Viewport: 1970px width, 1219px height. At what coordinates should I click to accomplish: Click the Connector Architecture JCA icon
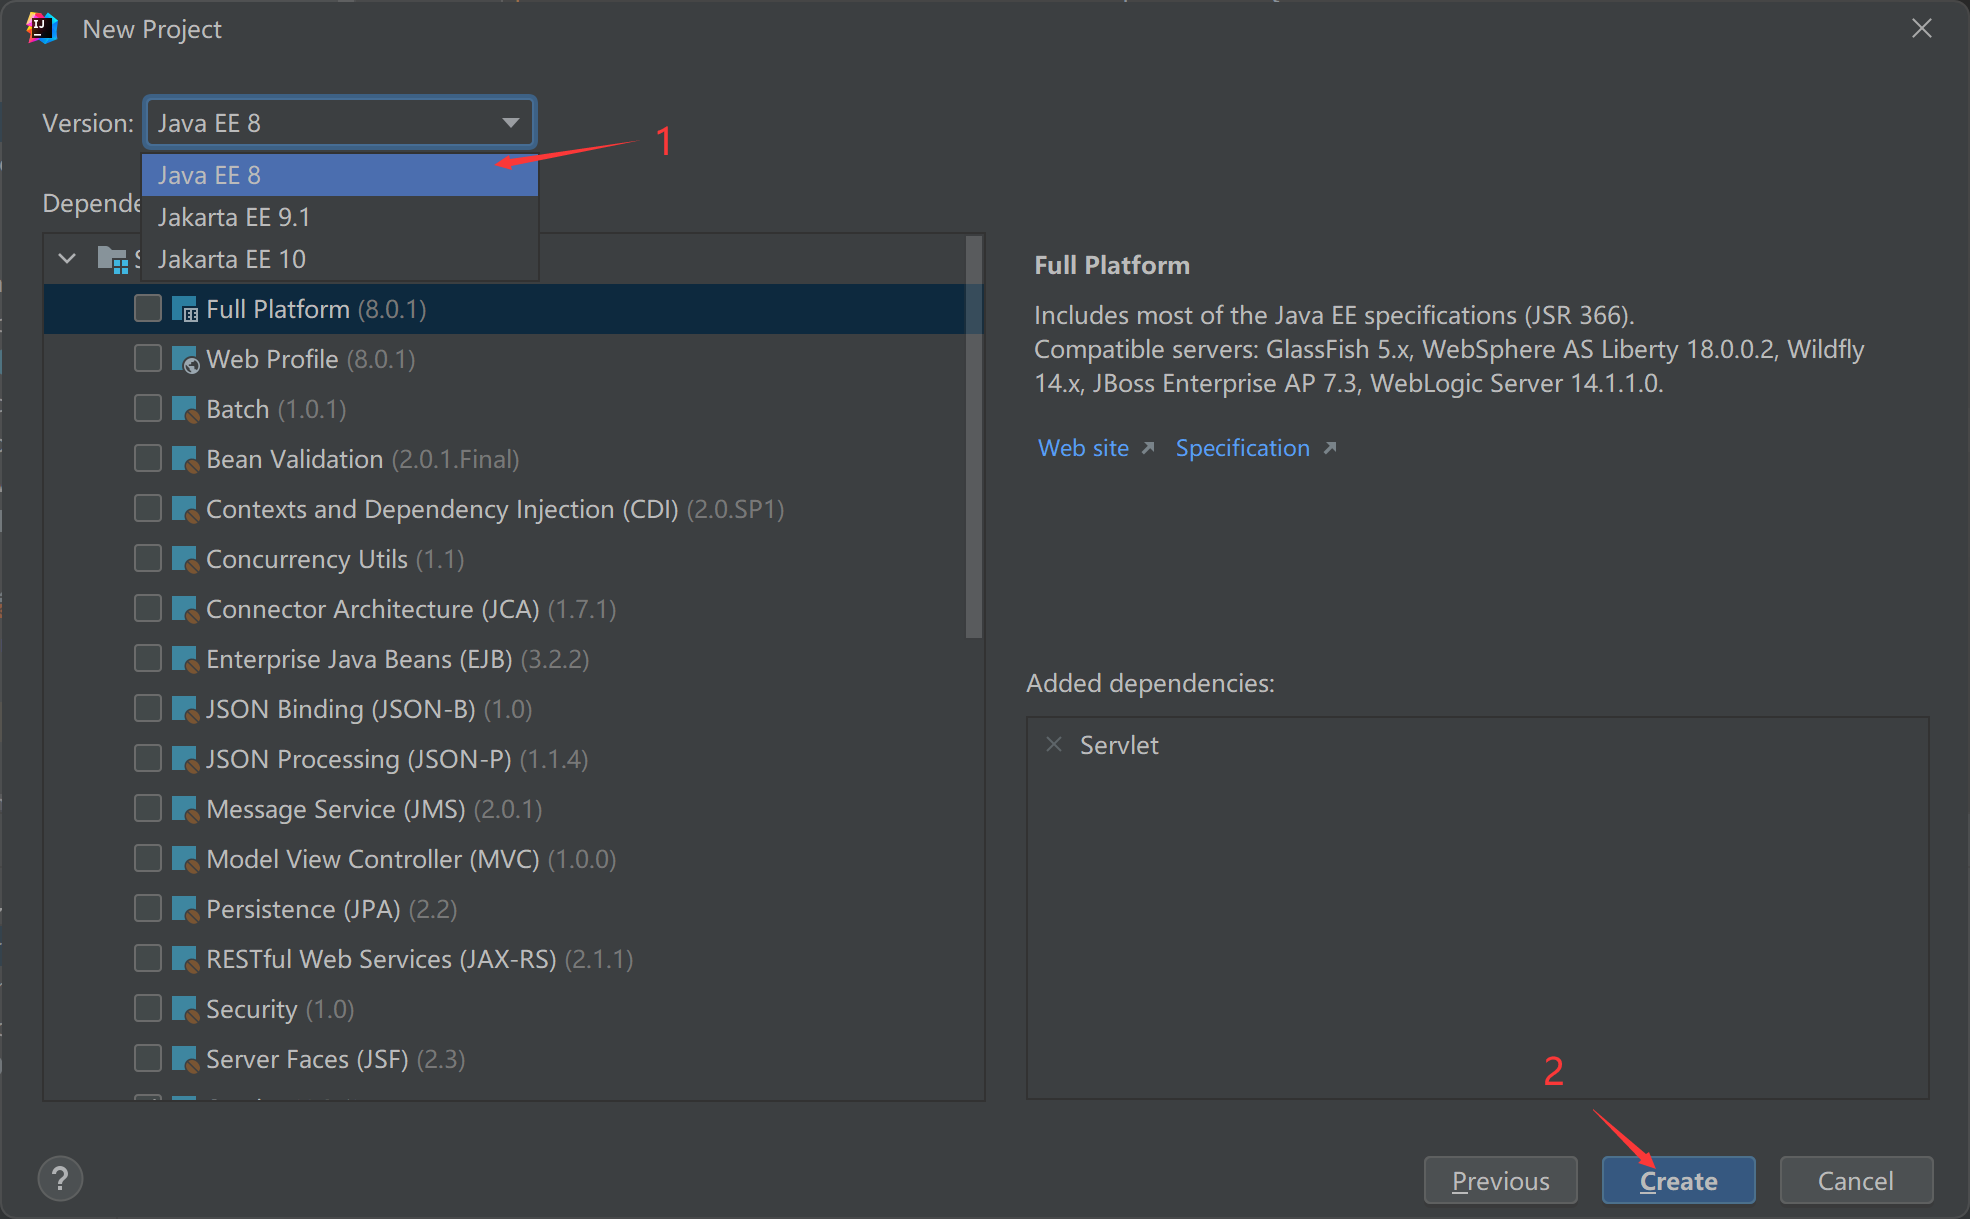point(185,609)
